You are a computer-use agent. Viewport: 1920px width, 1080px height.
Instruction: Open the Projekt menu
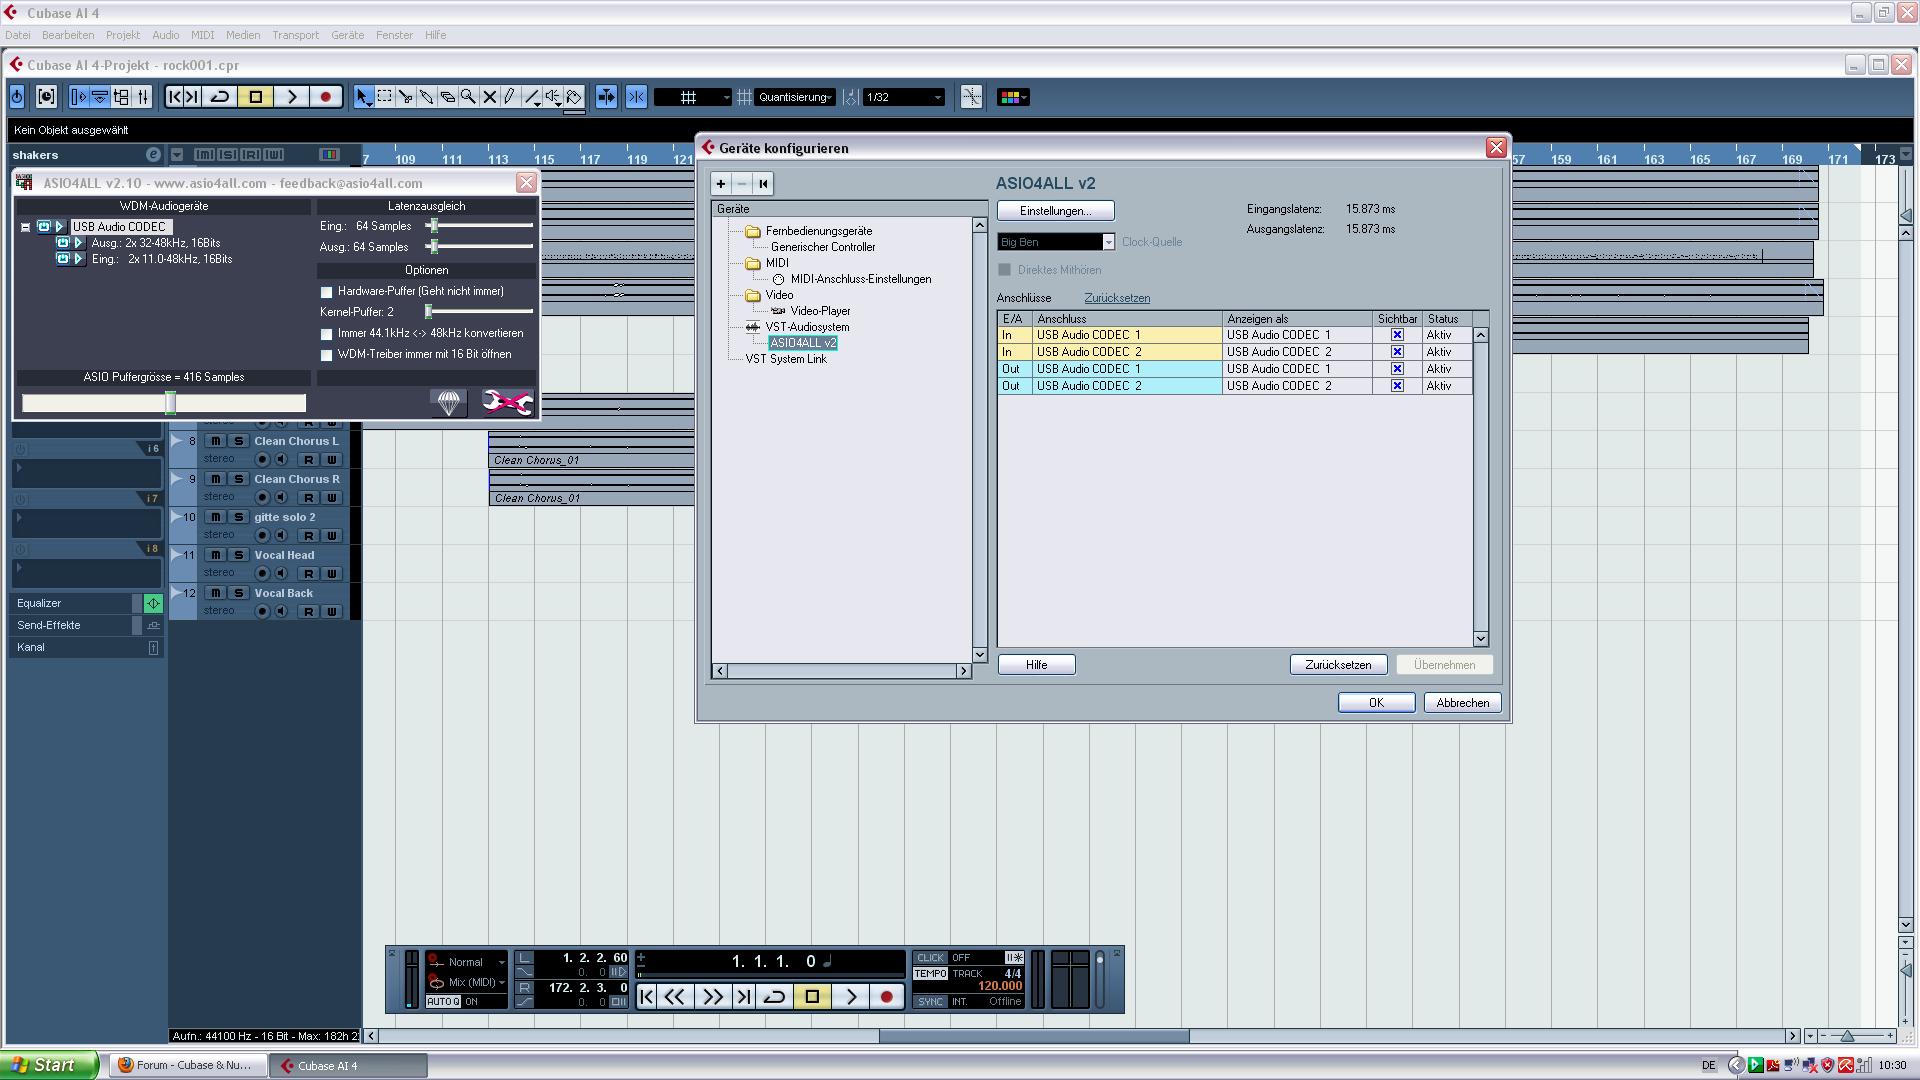123,35
